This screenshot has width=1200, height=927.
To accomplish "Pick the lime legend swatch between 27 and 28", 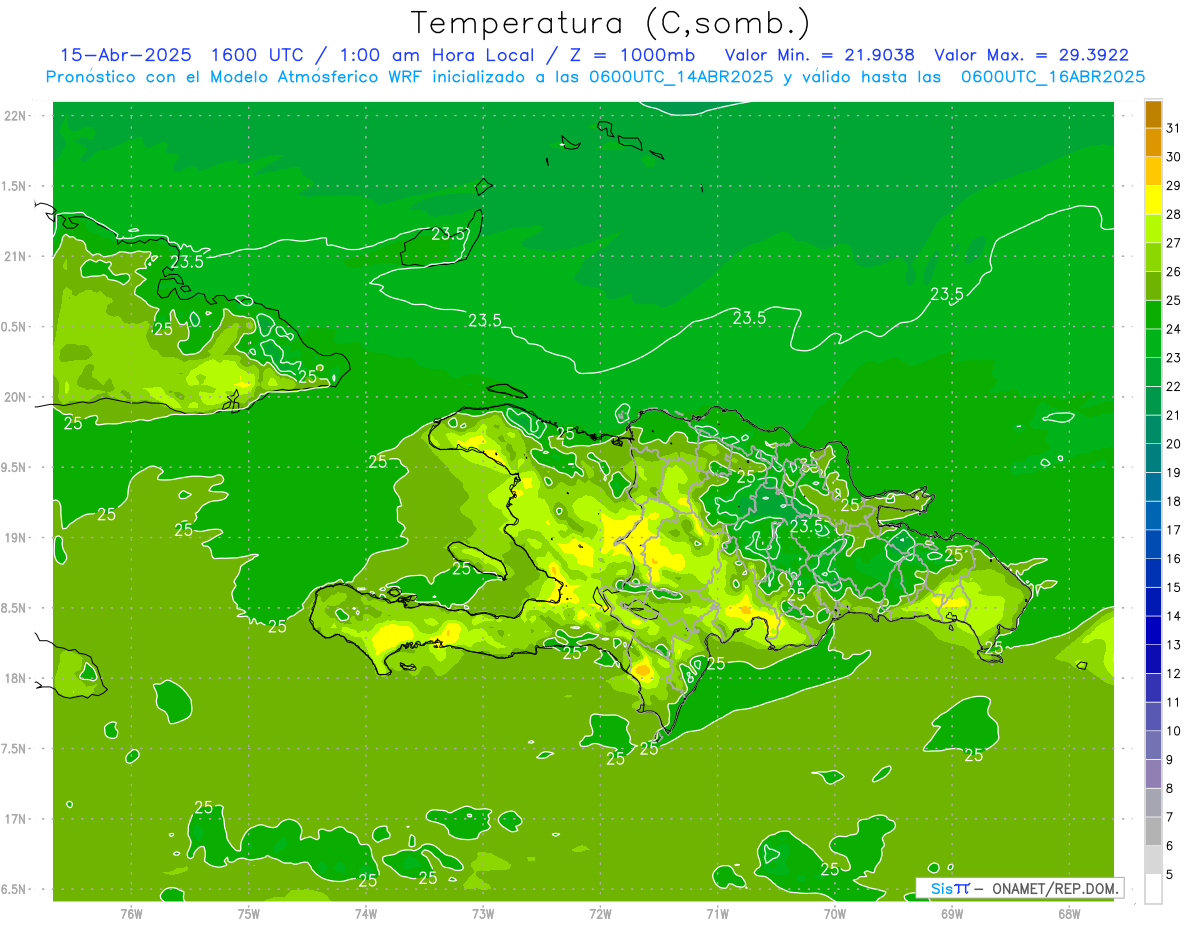I will pyautogui.click(x=1153, y=228).
